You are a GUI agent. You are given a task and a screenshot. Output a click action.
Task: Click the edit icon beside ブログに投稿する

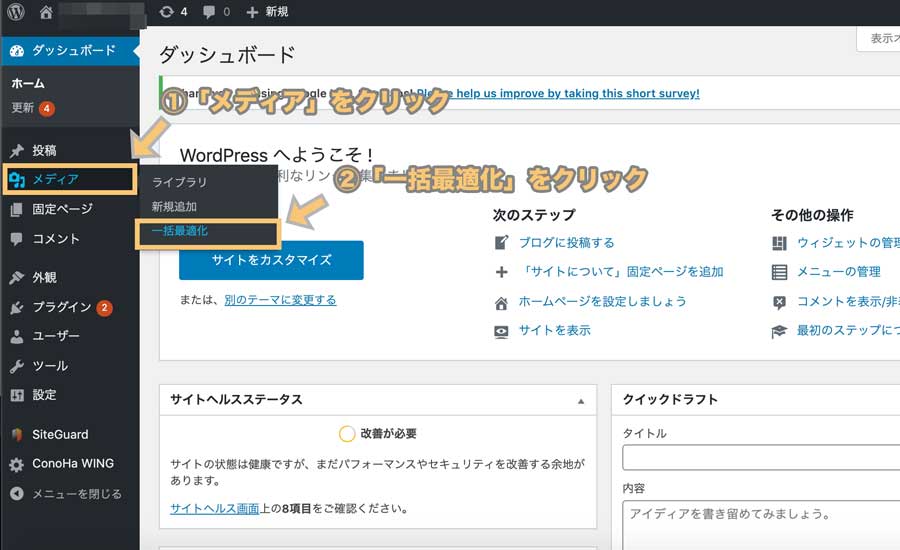click(501, 242)
